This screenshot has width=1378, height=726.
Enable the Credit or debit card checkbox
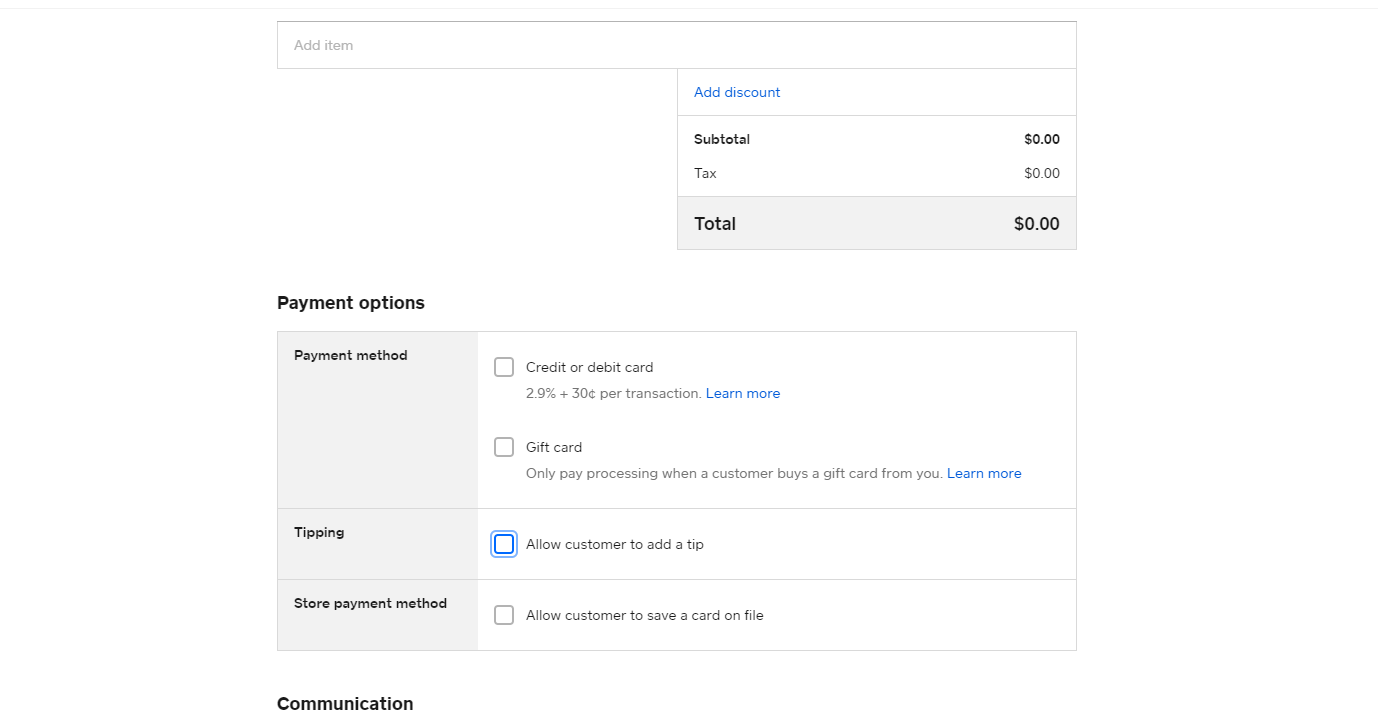504,367
